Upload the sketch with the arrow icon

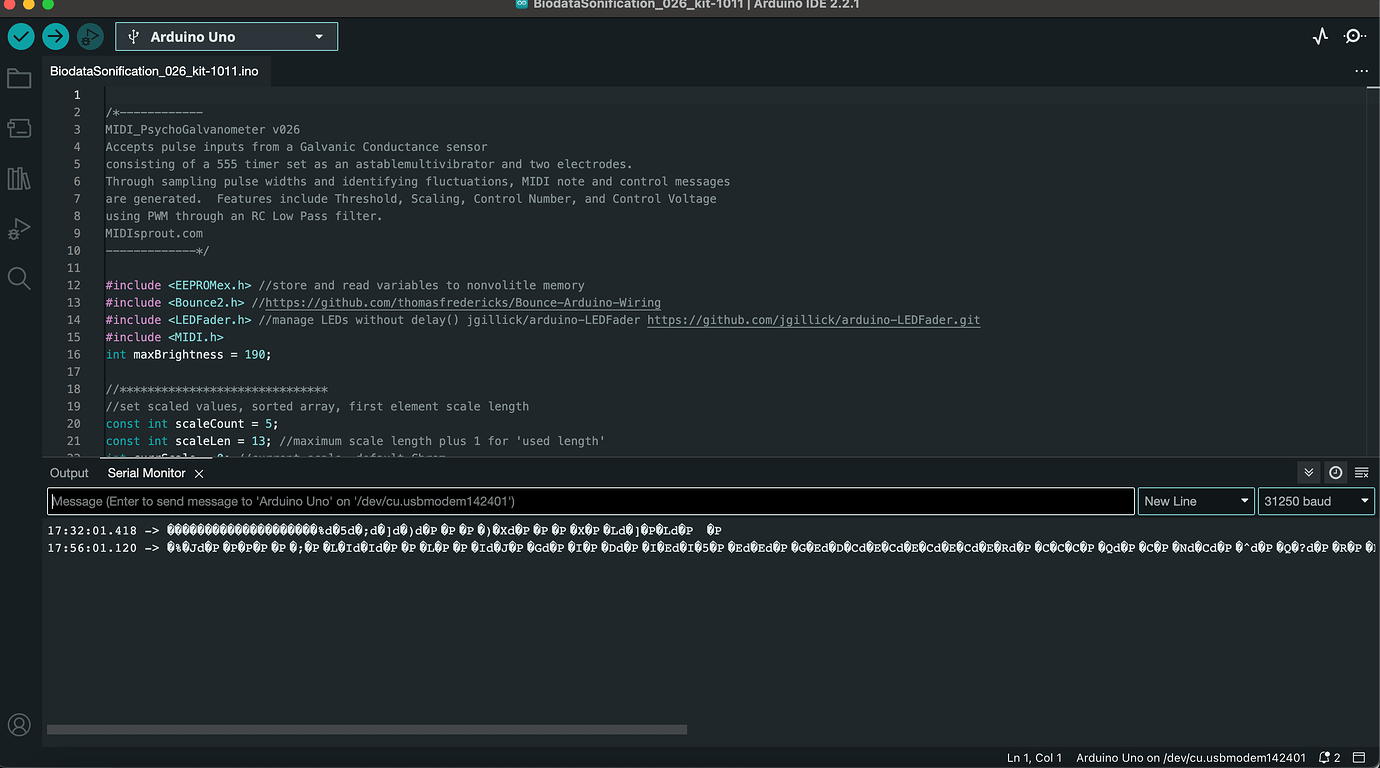pyautogui.click(x=55, y=36)
